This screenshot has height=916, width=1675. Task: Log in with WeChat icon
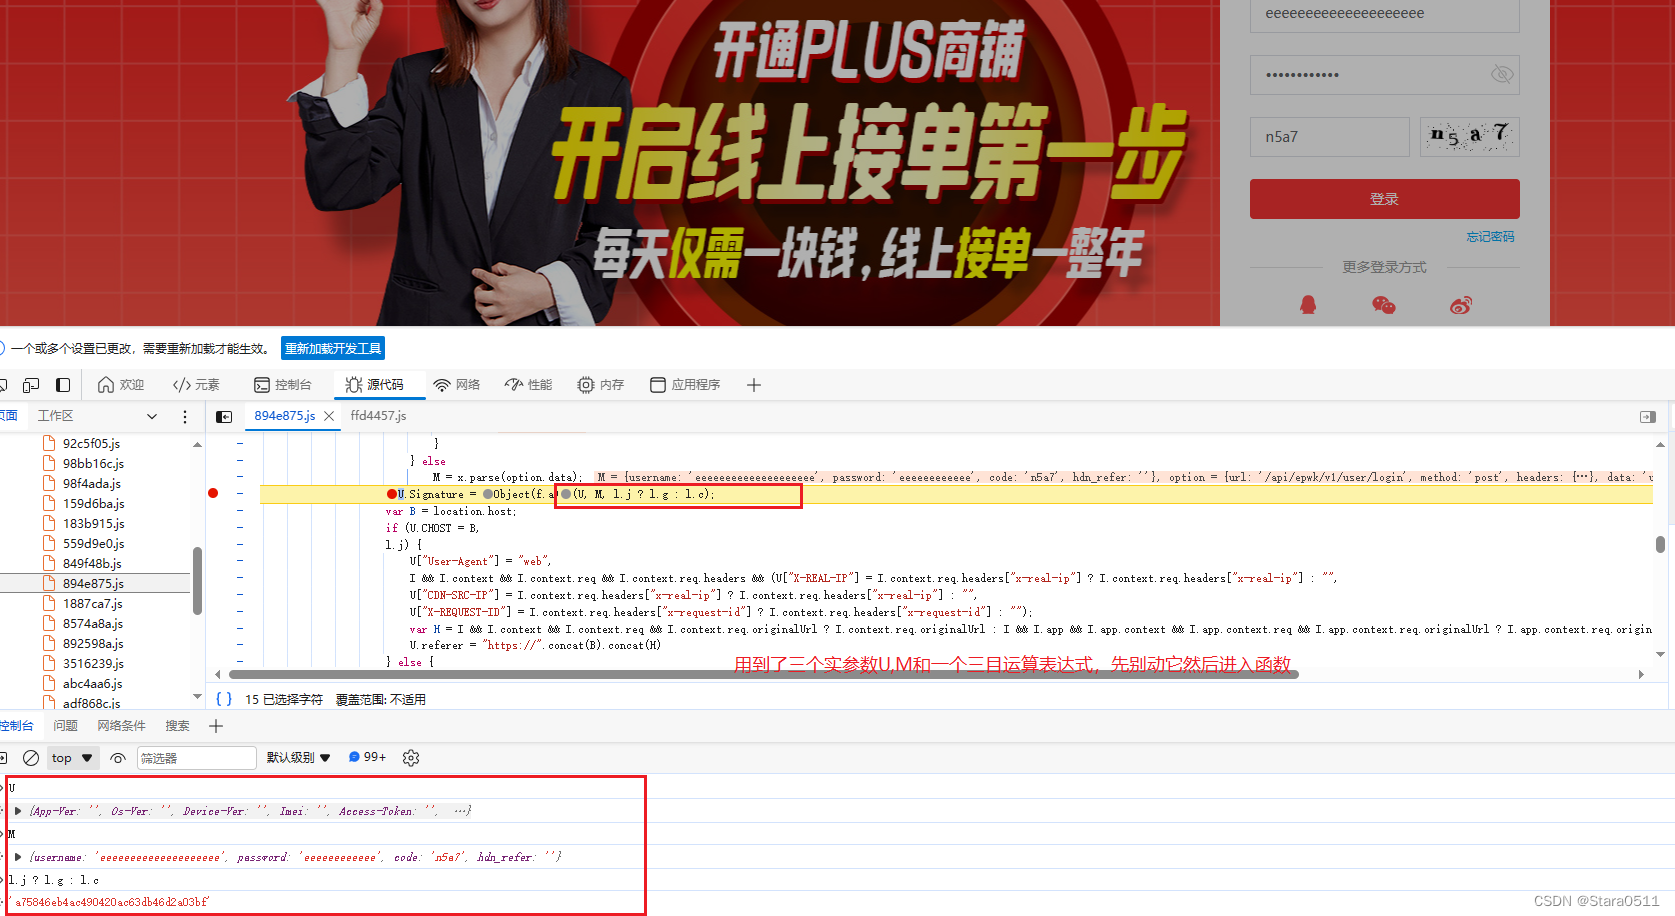click(1384, 305)
